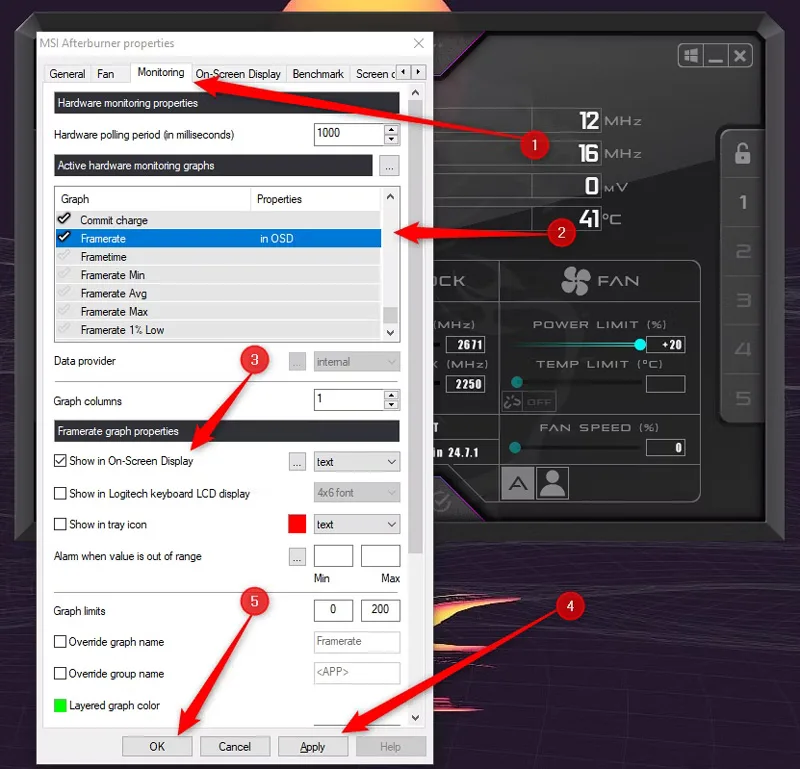Screen dimensions: 800x769
Task: Click the user-defined fan profile icon
Action: [553, 483]
